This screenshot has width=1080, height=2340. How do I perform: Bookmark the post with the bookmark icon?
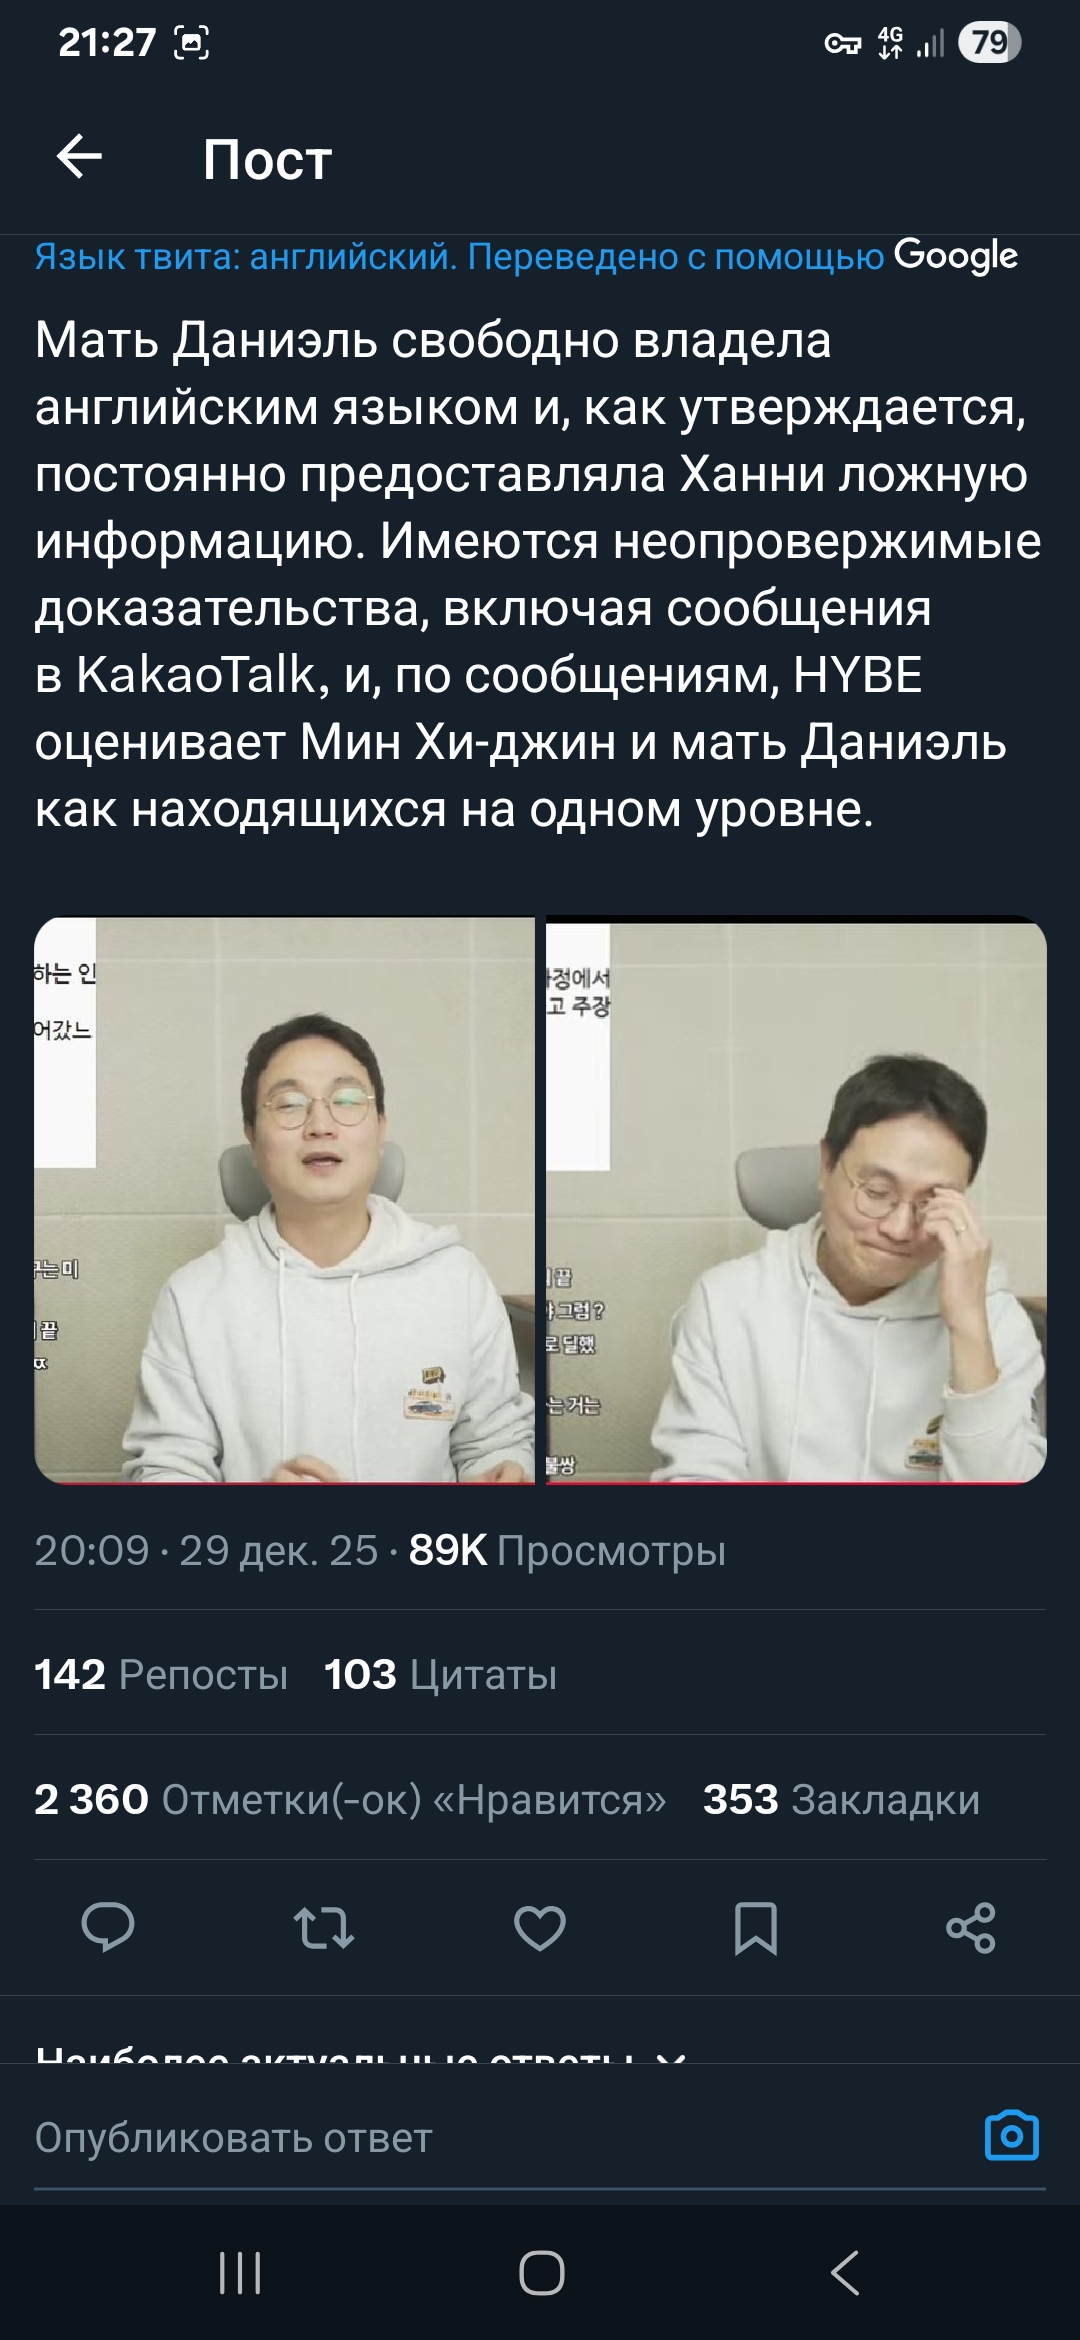coord(756,1928)
